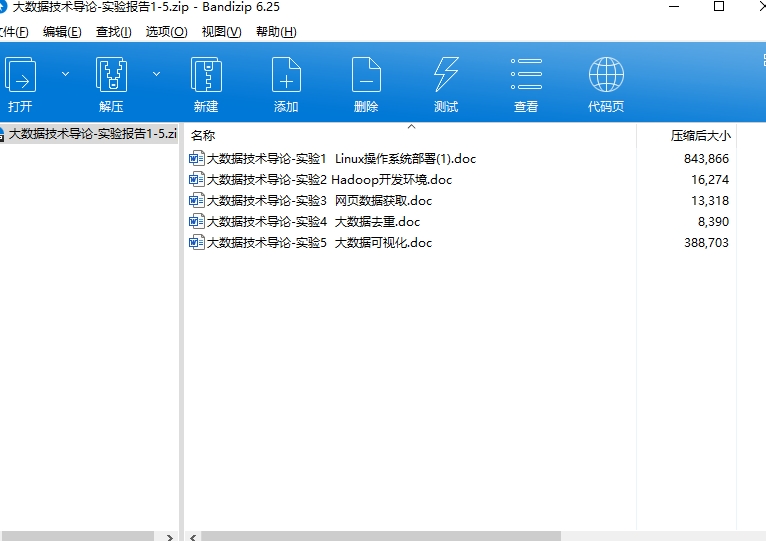Select 实验5 大数据可视化.doc file name
The width and height of the screenshot is (766, 541).
pyautogui.click(x=319, y=242)
